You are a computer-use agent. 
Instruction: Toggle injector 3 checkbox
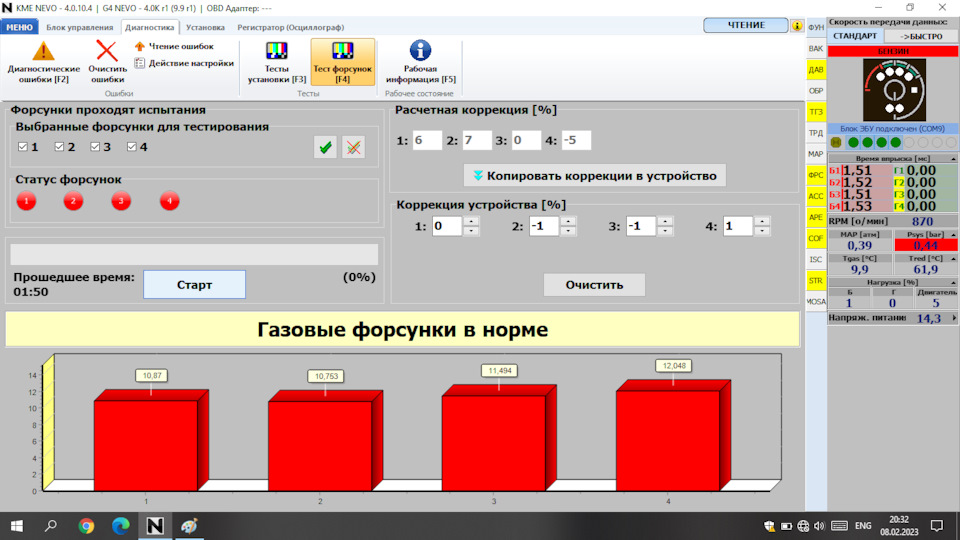pyautogui.click(x=95, y=147)
